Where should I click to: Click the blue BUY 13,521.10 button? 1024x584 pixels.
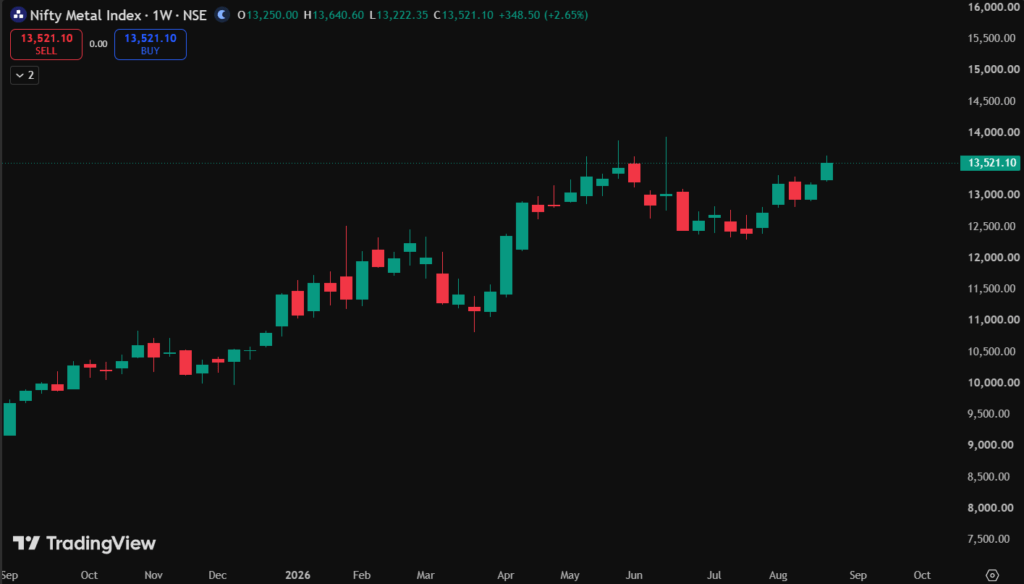(x=150, y=44)
